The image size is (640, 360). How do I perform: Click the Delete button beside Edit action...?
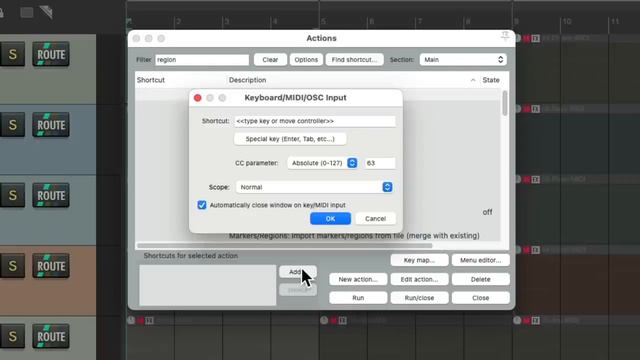pos(480,279)
